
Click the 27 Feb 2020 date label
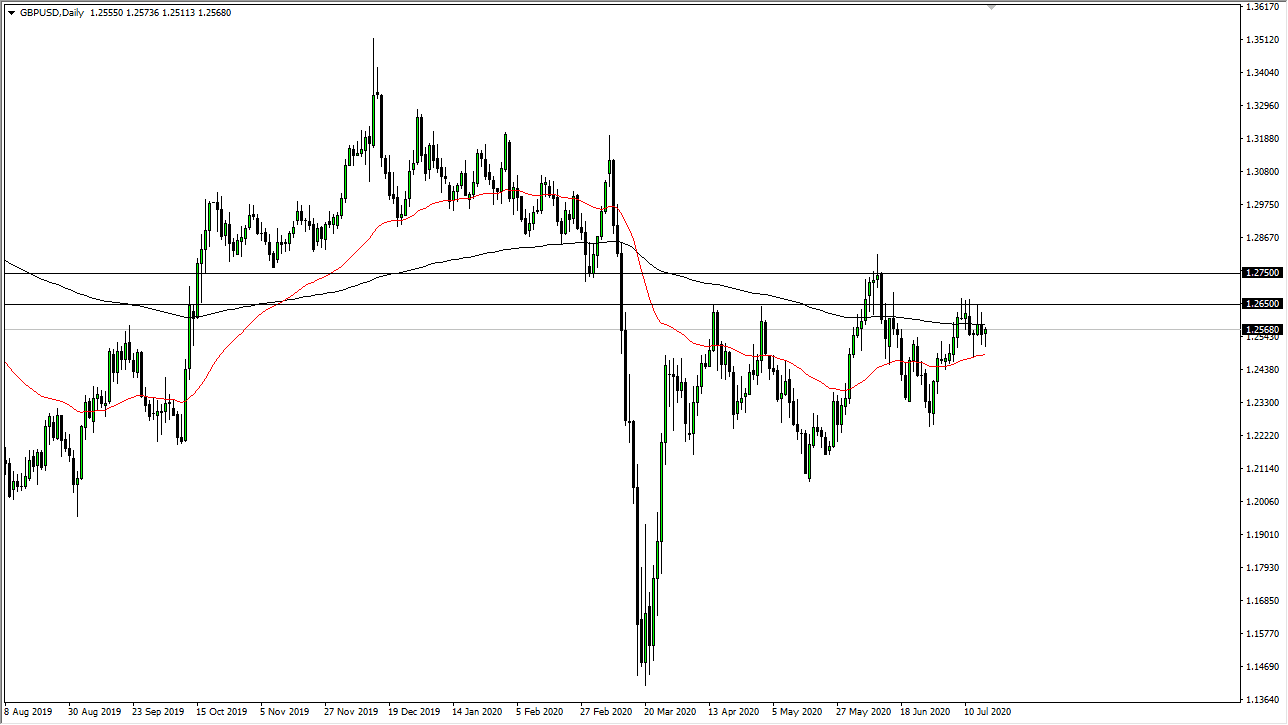(x=604, y=712)
